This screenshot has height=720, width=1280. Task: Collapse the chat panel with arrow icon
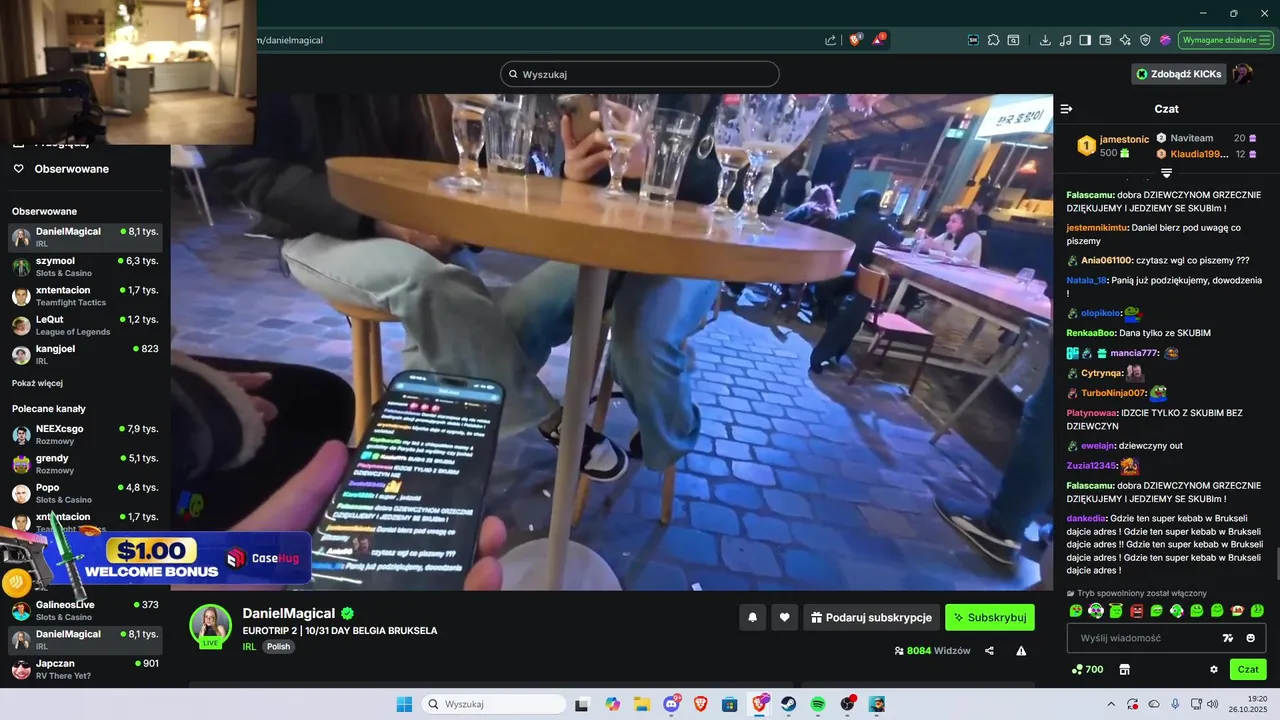(1066, 109)
